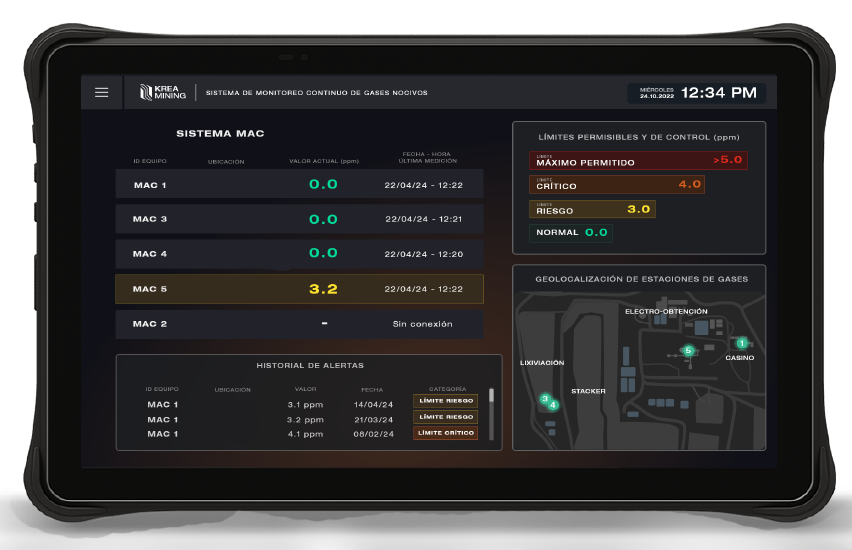Click the 12:34 PM clock display

pyautogui.click(x=719, y=93)
